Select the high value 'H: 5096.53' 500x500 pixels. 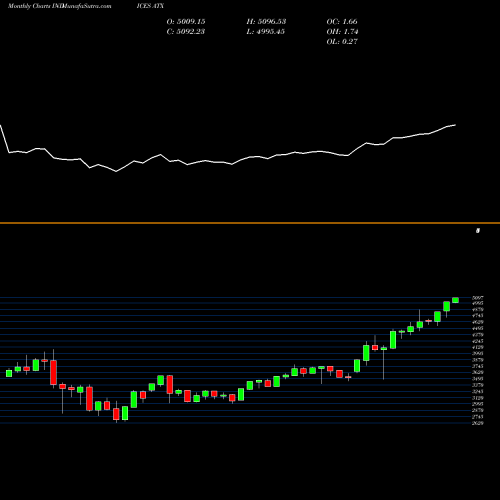(266, 22)
